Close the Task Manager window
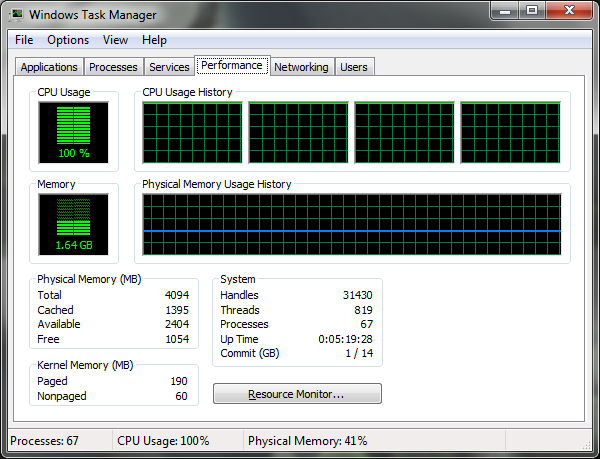600x459 pixels. pyautogui.click(x=570, y=11)
